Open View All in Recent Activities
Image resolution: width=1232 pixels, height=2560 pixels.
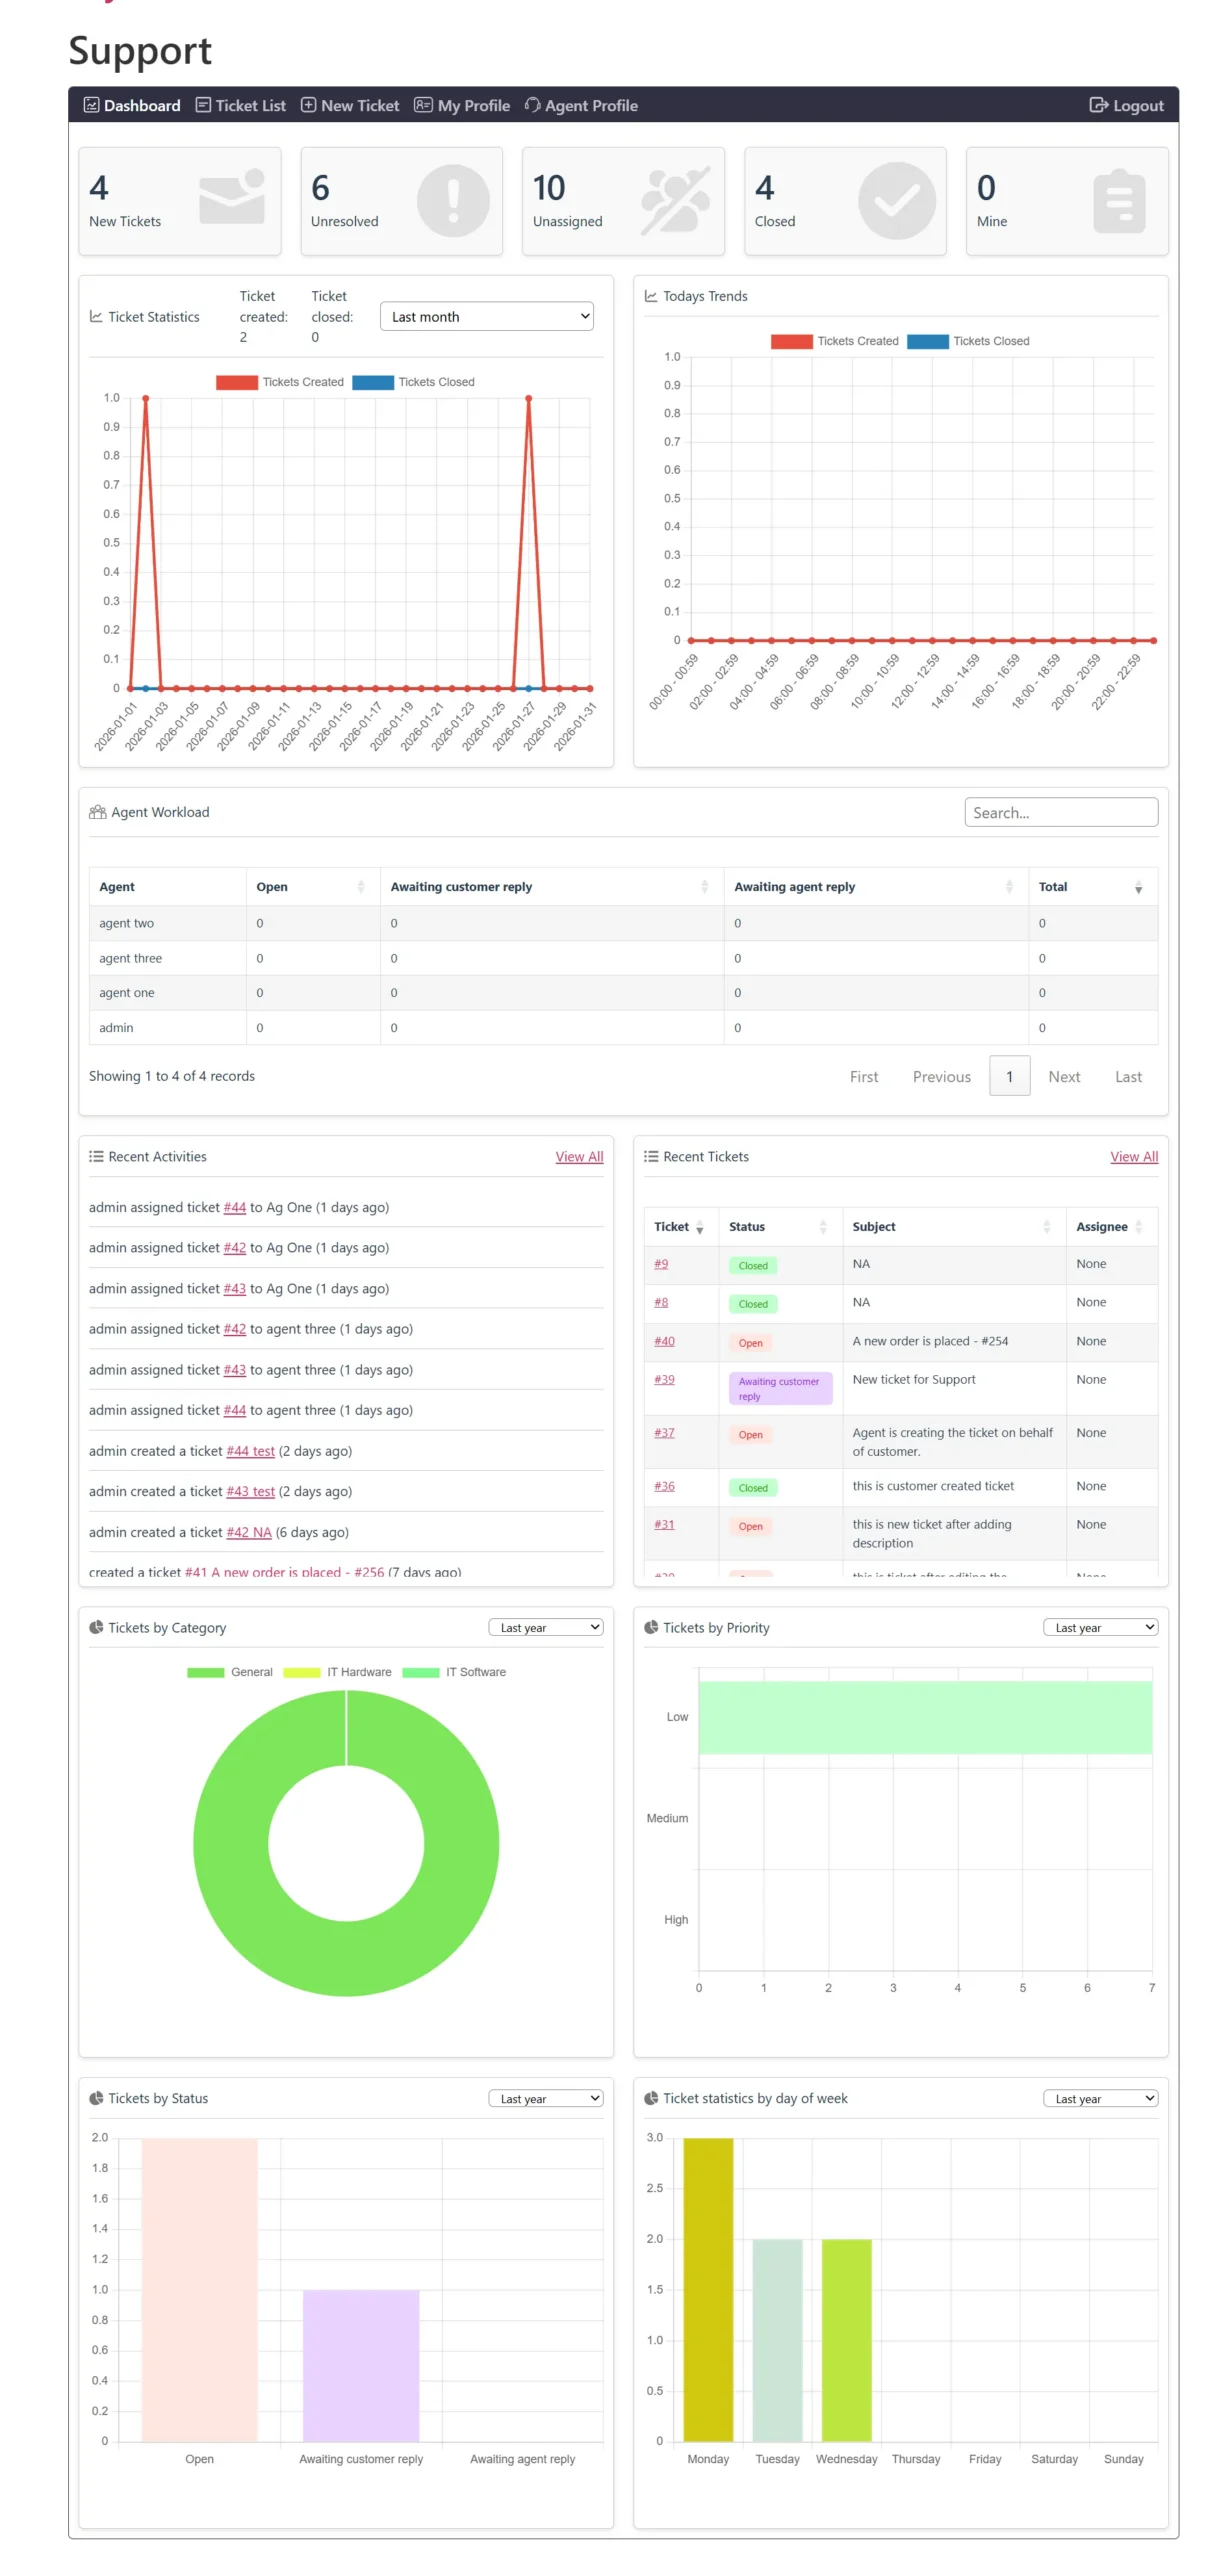579,1156
